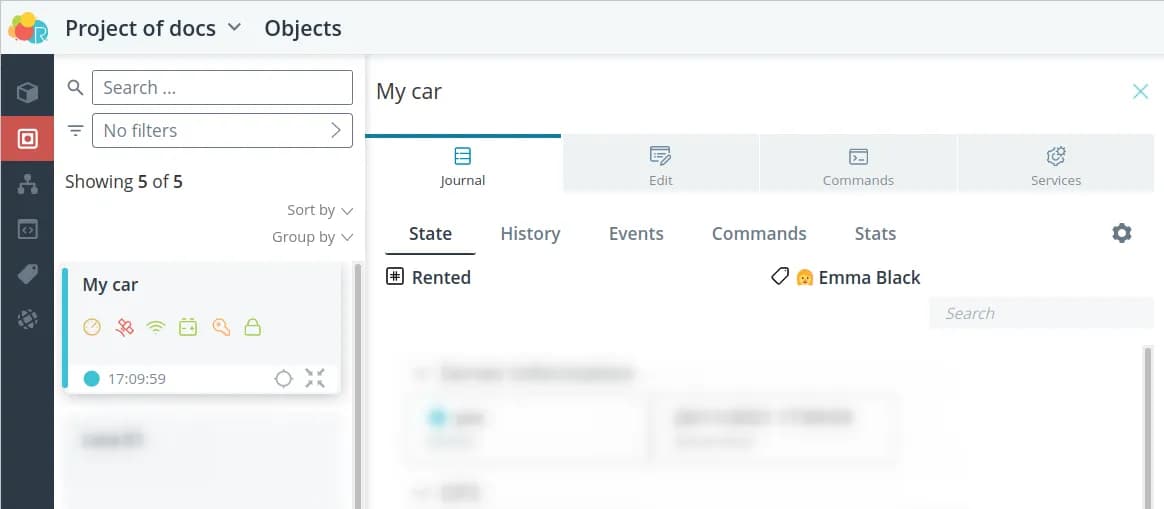
Task: Switch to the Edit tab
Action: (x=660, y=165)
